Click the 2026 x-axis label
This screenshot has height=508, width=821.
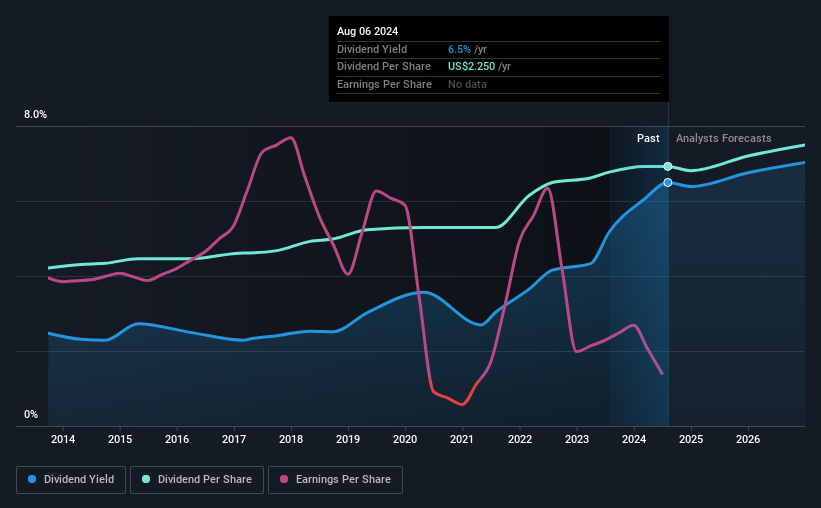(x=748, y=439)
